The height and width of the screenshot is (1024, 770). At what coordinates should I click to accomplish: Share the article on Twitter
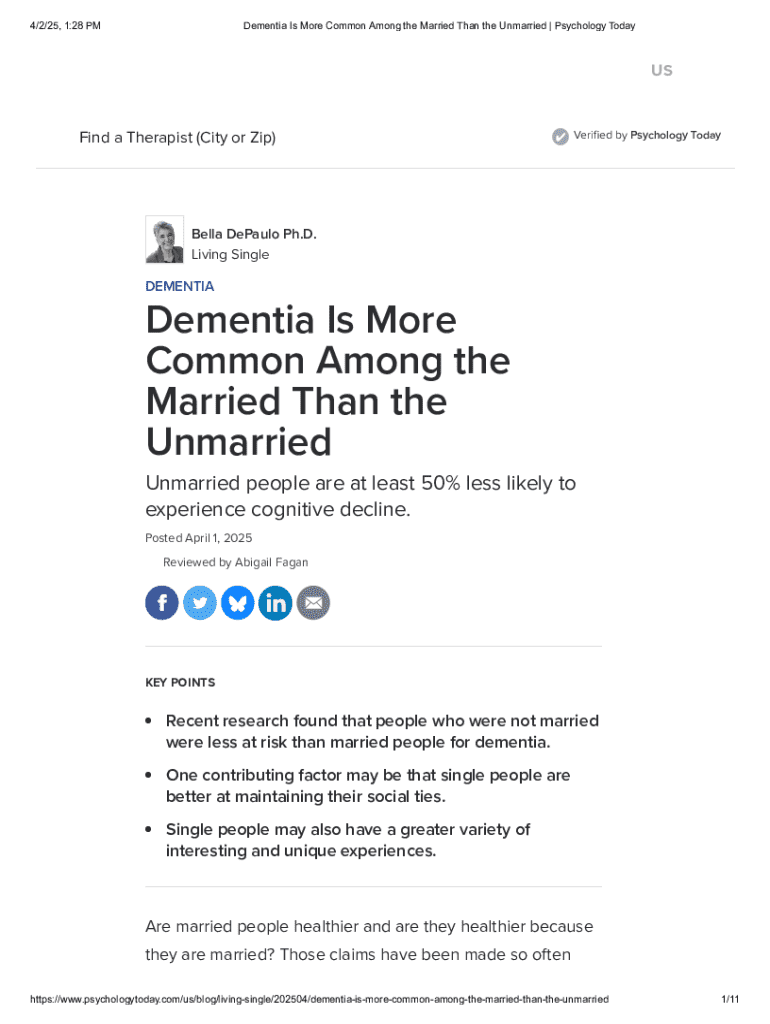(x=200, y=603)
